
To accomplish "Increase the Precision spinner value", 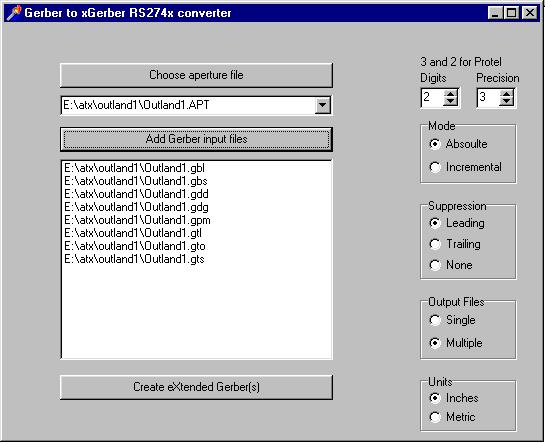I will click(506, 94).
